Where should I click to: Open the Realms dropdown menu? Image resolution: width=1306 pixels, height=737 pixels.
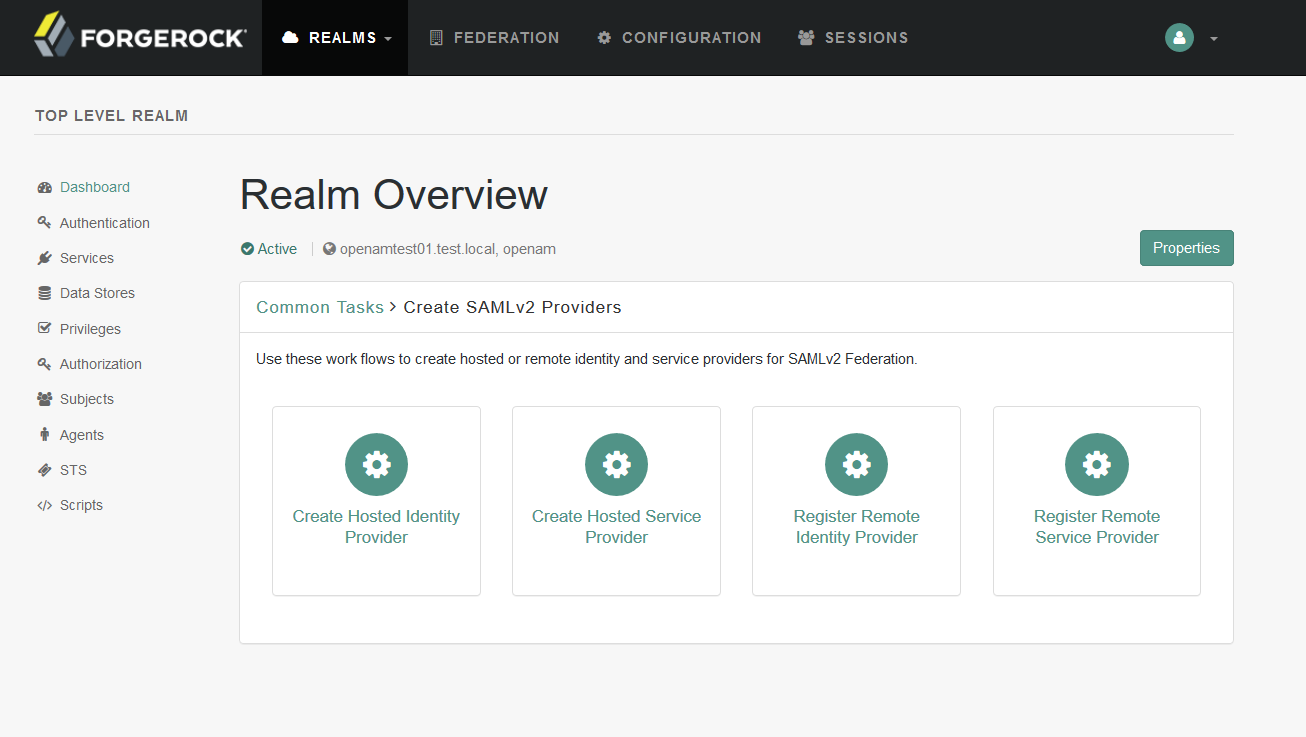pyautogui.click(x=335, y=38)
